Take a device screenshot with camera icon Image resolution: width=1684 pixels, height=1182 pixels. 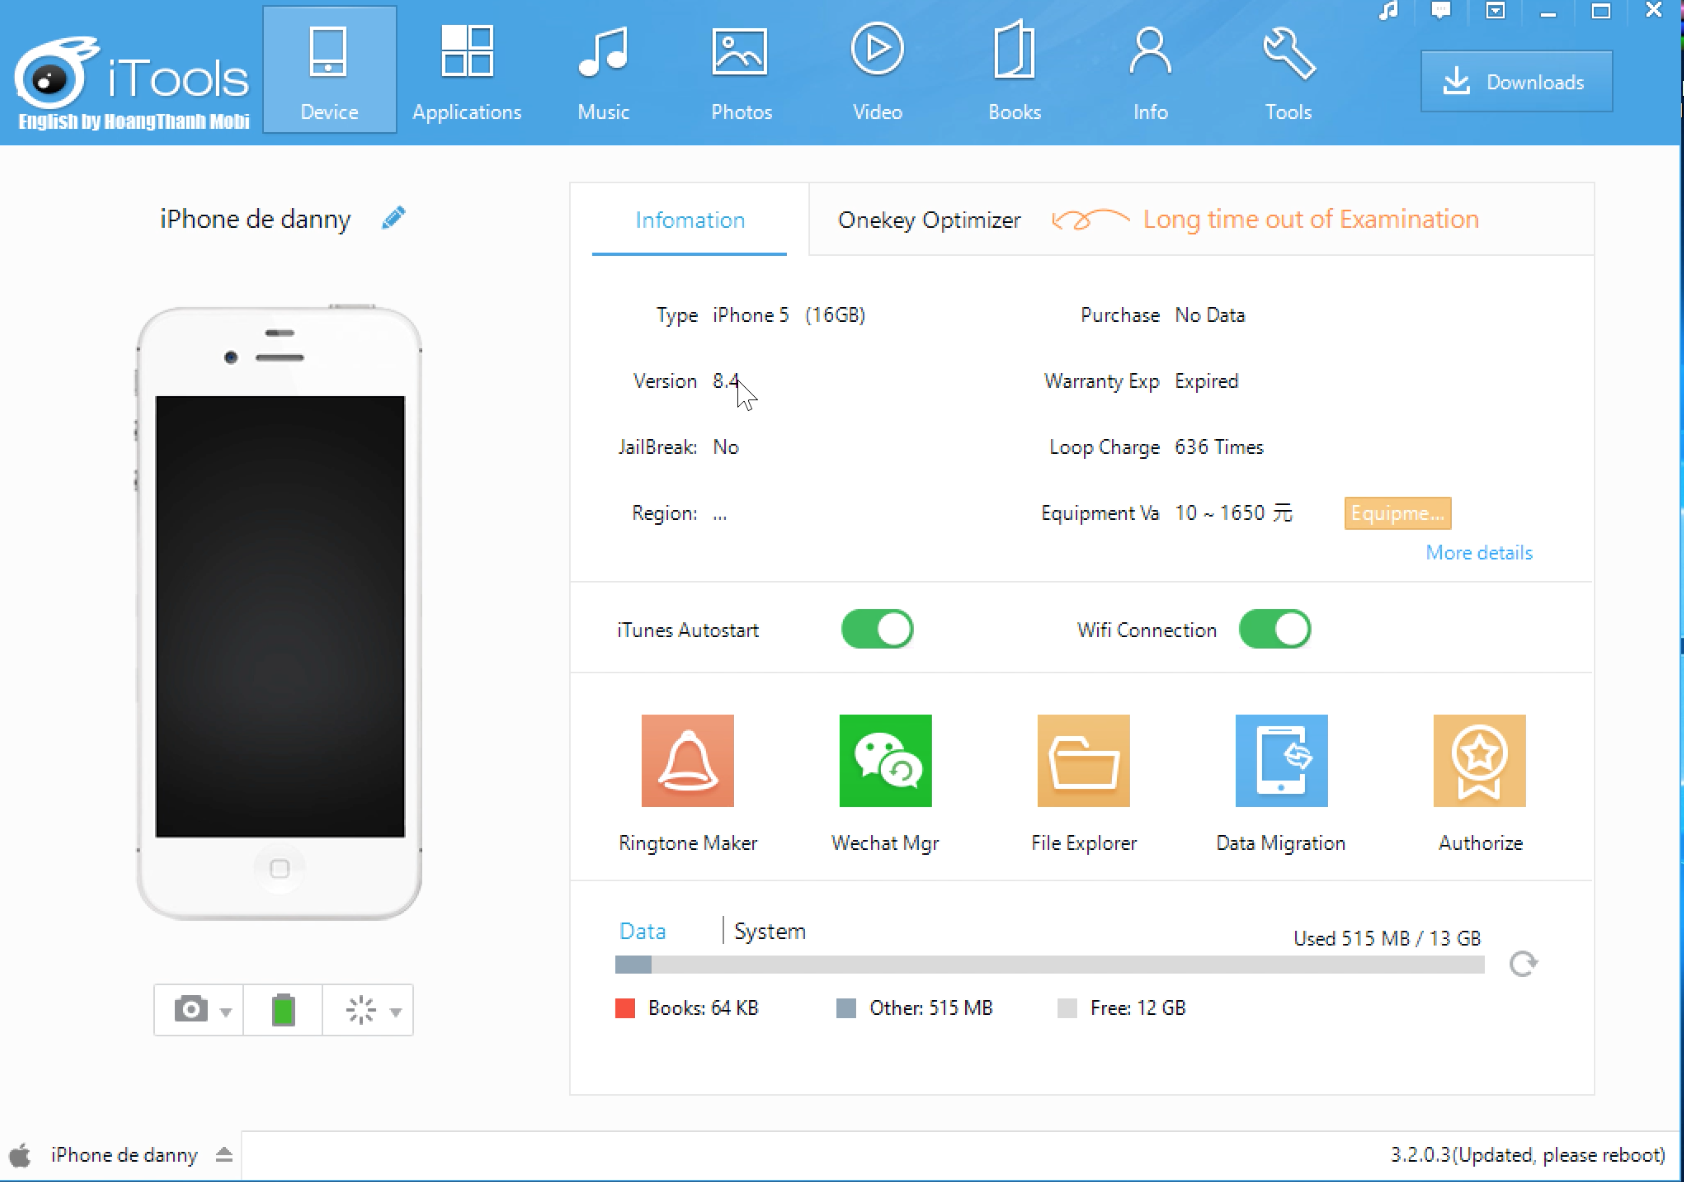pyautogui.click(x=190, y=1009)
